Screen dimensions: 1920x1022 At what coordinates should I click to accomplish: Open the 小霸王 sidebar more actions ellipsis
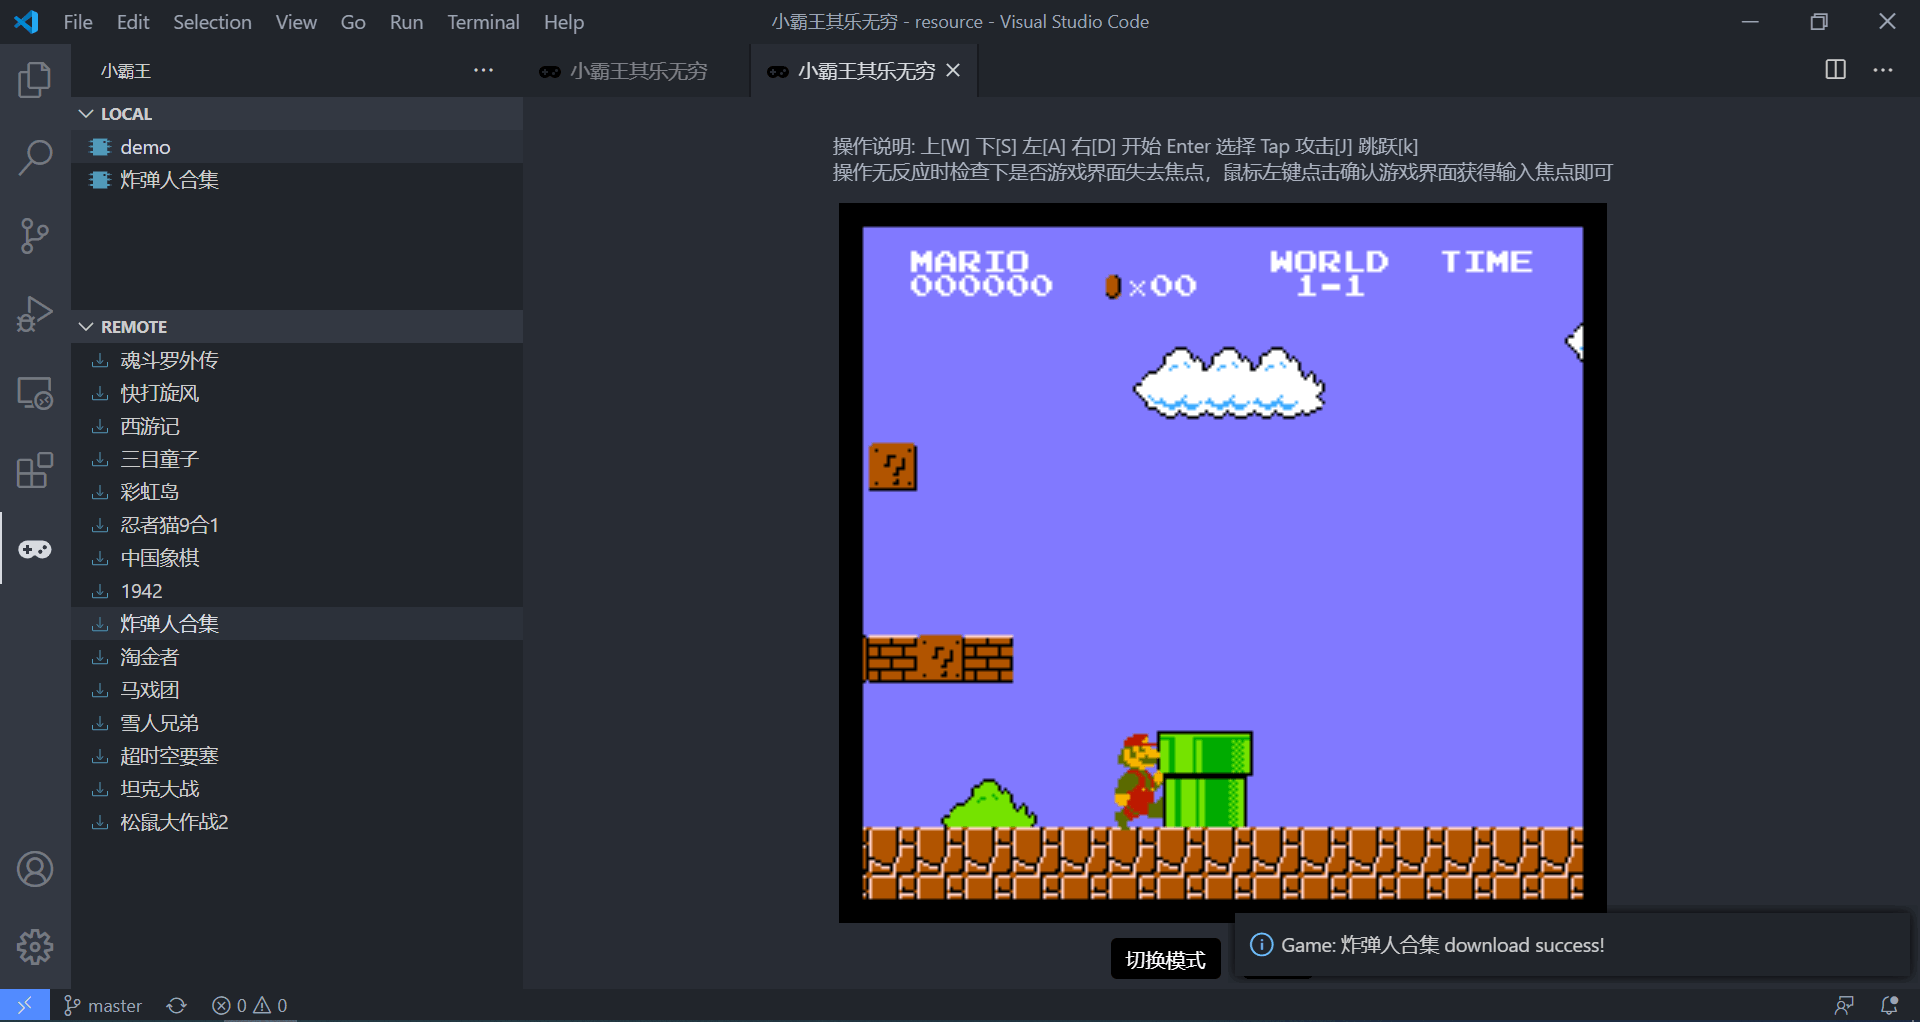click(484, 70)
